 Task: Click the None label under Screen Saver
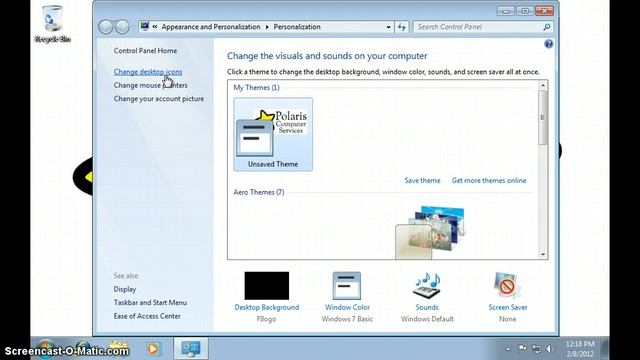pos(507,319)
